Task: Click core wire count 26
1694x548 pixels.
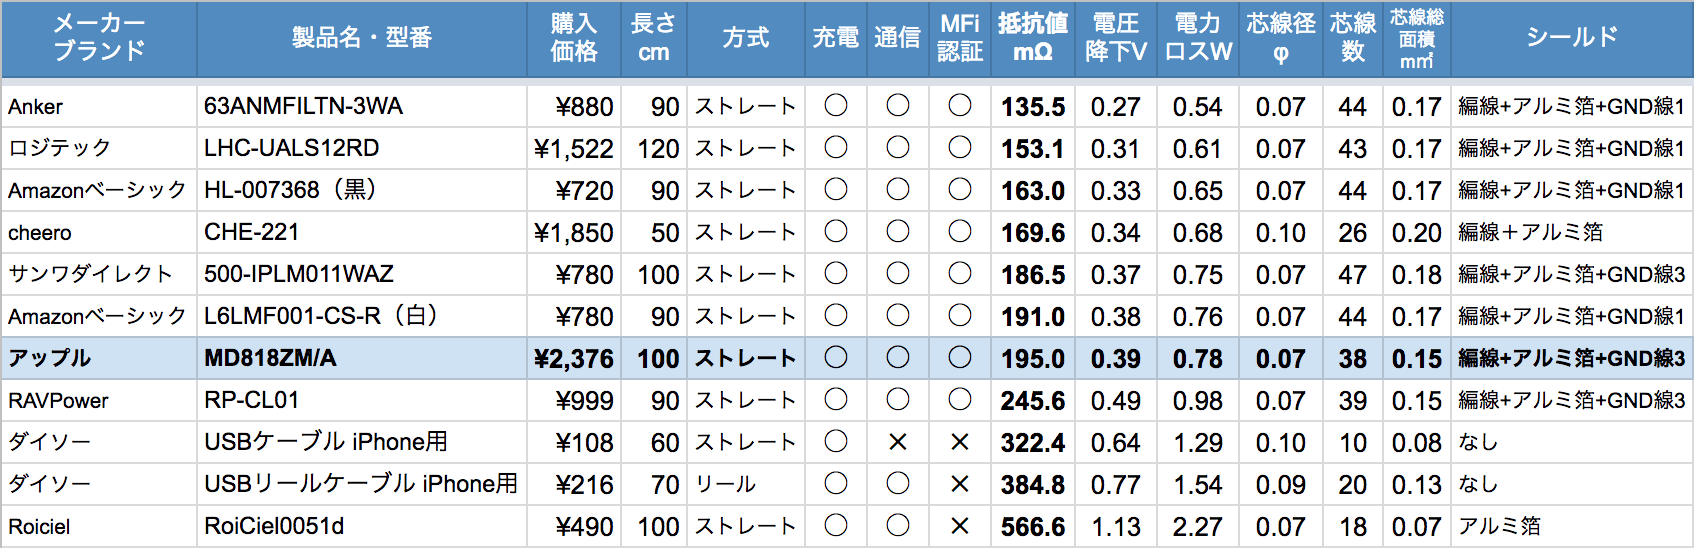Action: [x=1353, y=233]
